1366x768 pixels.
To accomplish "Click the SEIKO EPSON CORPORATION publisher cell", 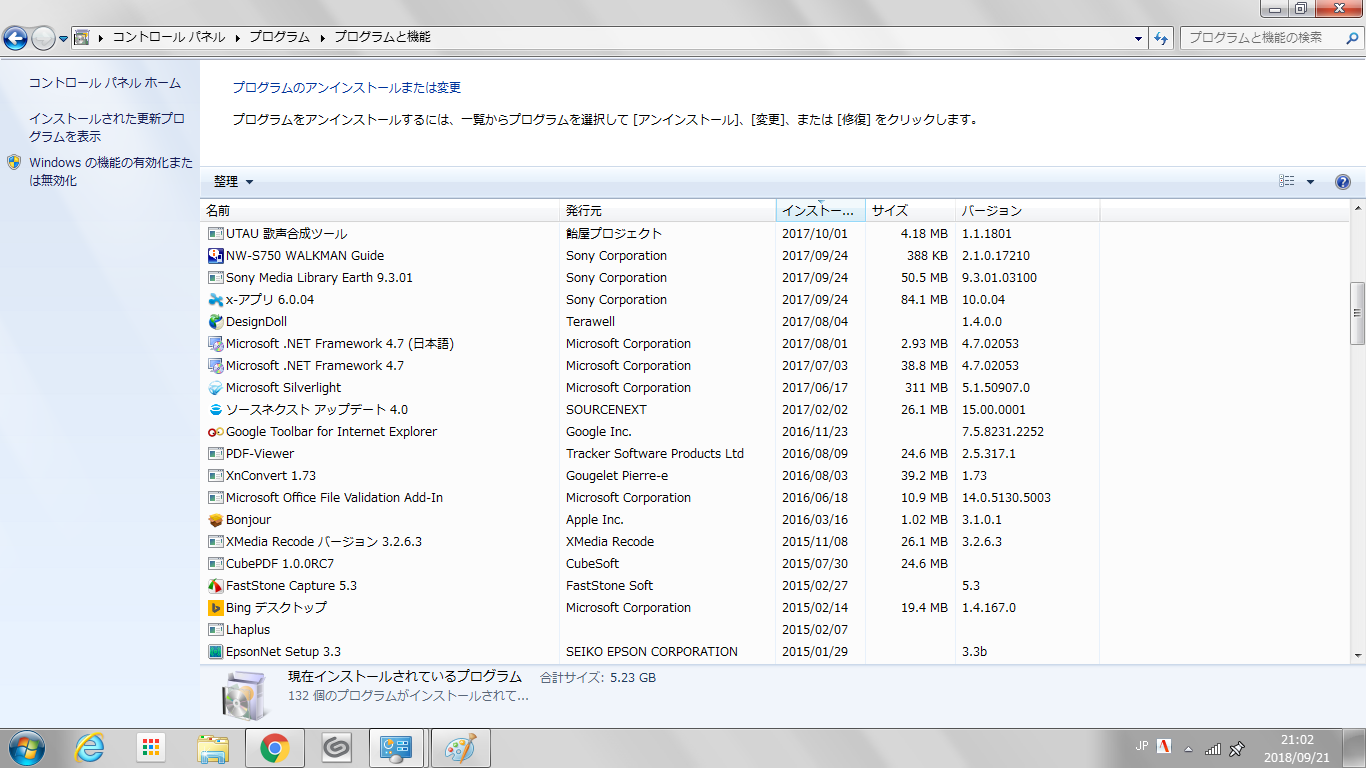I will click(652, 652).
